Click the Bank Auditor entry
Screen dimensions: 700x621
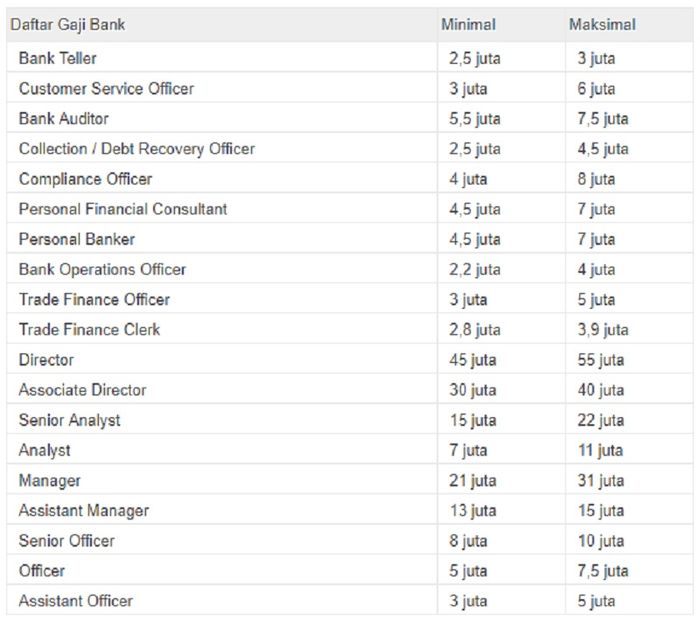pos(63,118)
